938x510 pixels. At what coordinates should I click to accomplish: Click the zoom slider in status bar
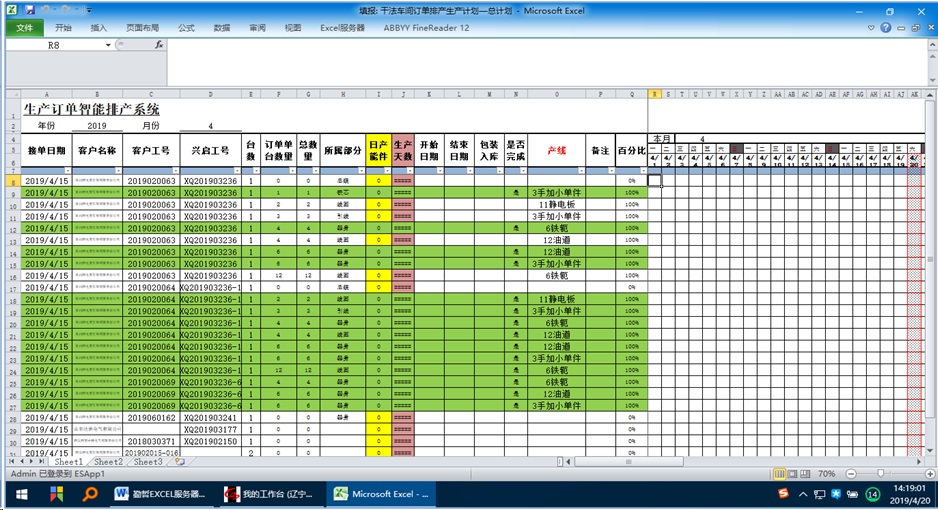tap(881, 474)
